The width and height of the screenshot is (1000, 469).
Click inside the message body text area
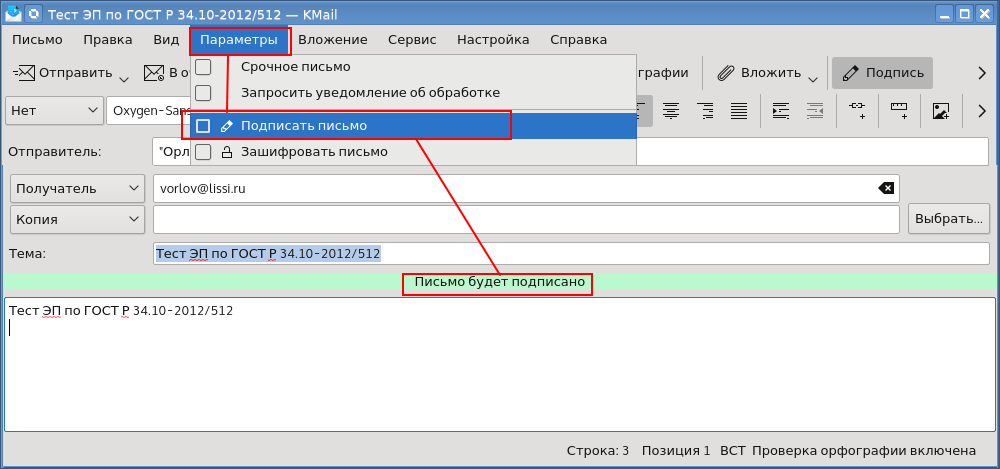click(499, 364)
